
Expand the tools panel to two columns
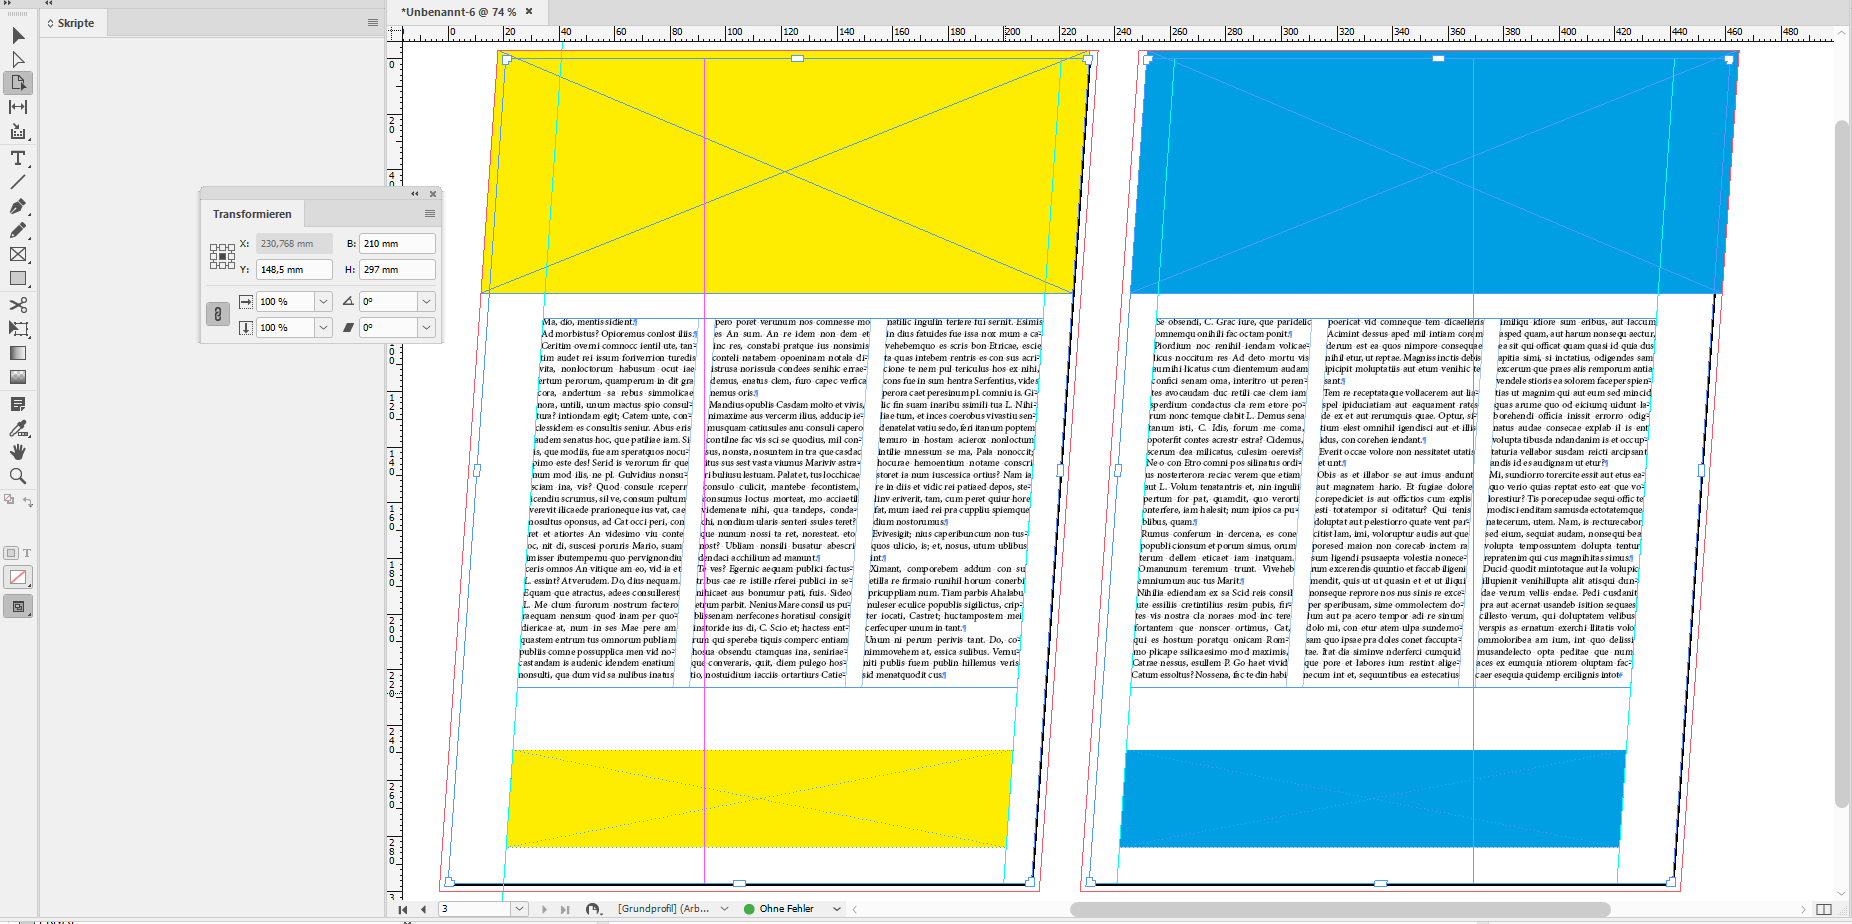[9, 3]
